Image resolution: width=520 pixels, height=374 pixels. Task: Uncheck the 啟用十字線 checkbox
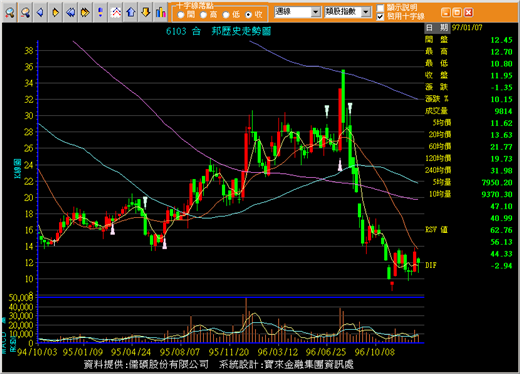pos(380,16)
